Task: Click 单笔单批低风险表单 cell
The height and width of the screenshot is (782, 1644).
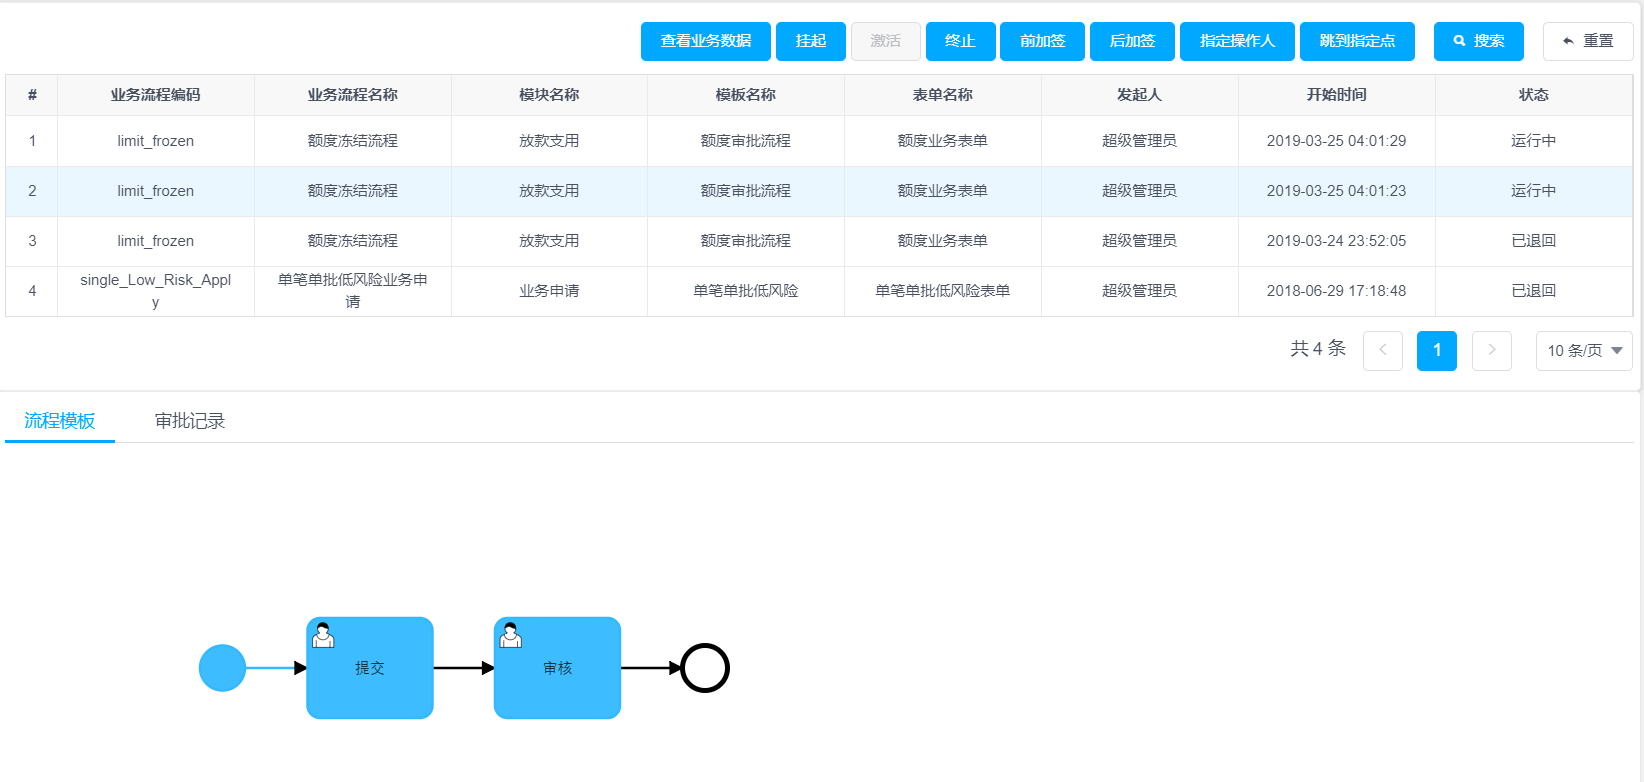Action: click(943, 291)
